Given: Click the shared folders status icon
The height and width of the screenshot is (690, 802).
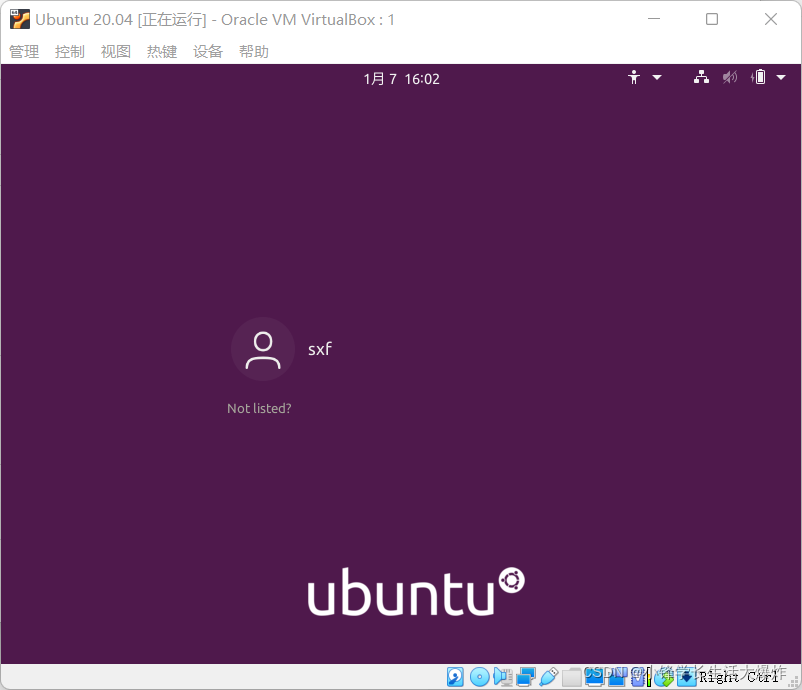Looking at the screenshot, I should (x=572, y=677).
